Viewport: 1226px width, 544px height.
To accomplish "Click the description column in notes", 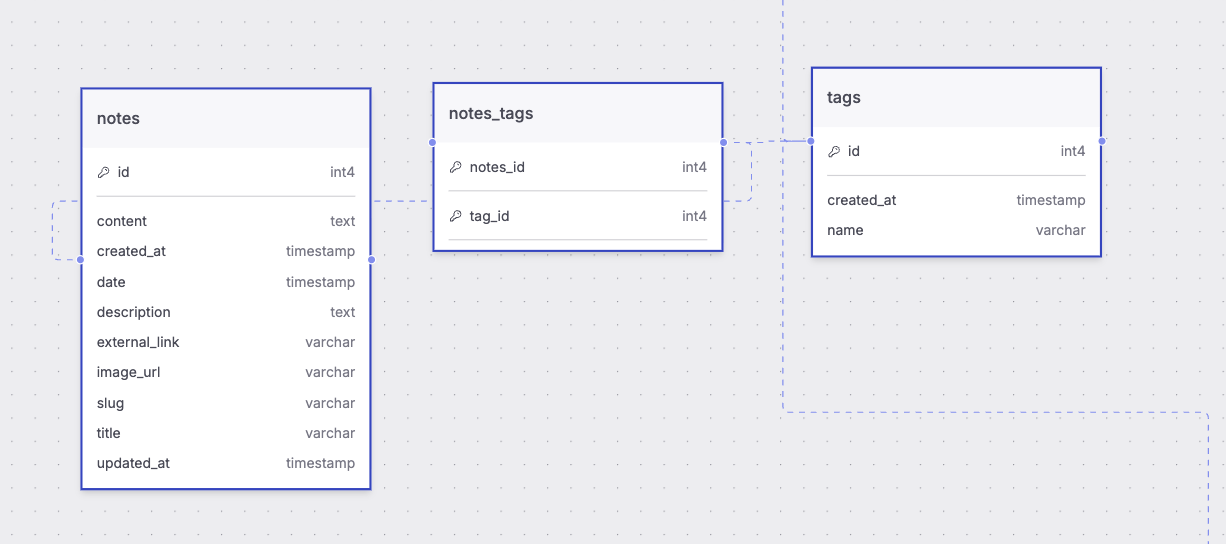I will click(x=226, y=312).
